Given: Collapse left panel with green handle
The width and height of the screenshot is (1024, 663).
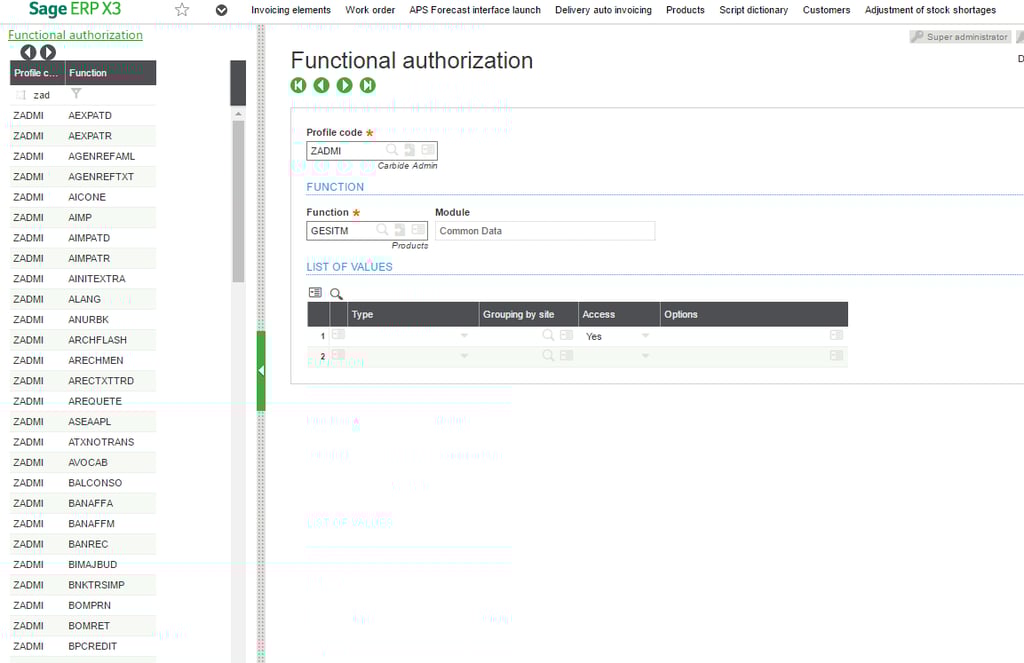Looking at the screenshot, I should click(x=261, y=371).
